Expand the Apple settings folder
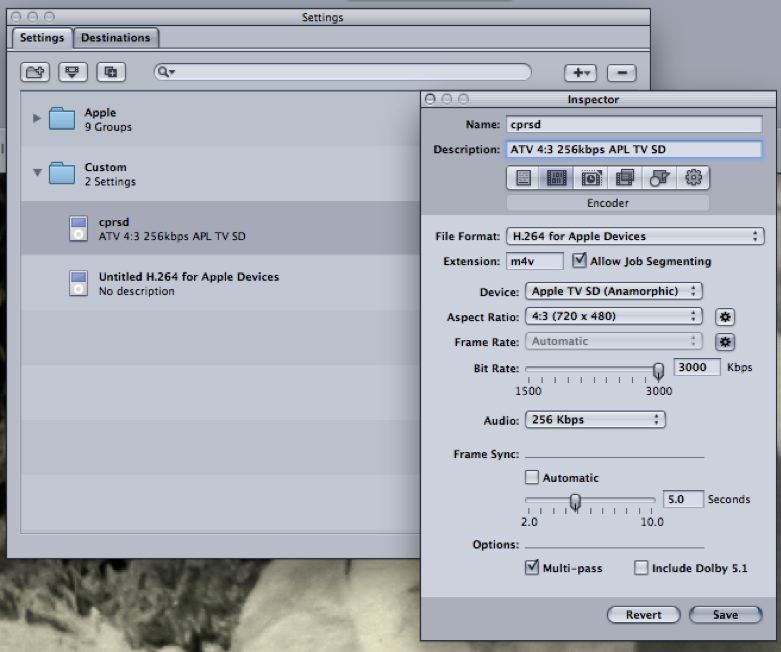 37,119
